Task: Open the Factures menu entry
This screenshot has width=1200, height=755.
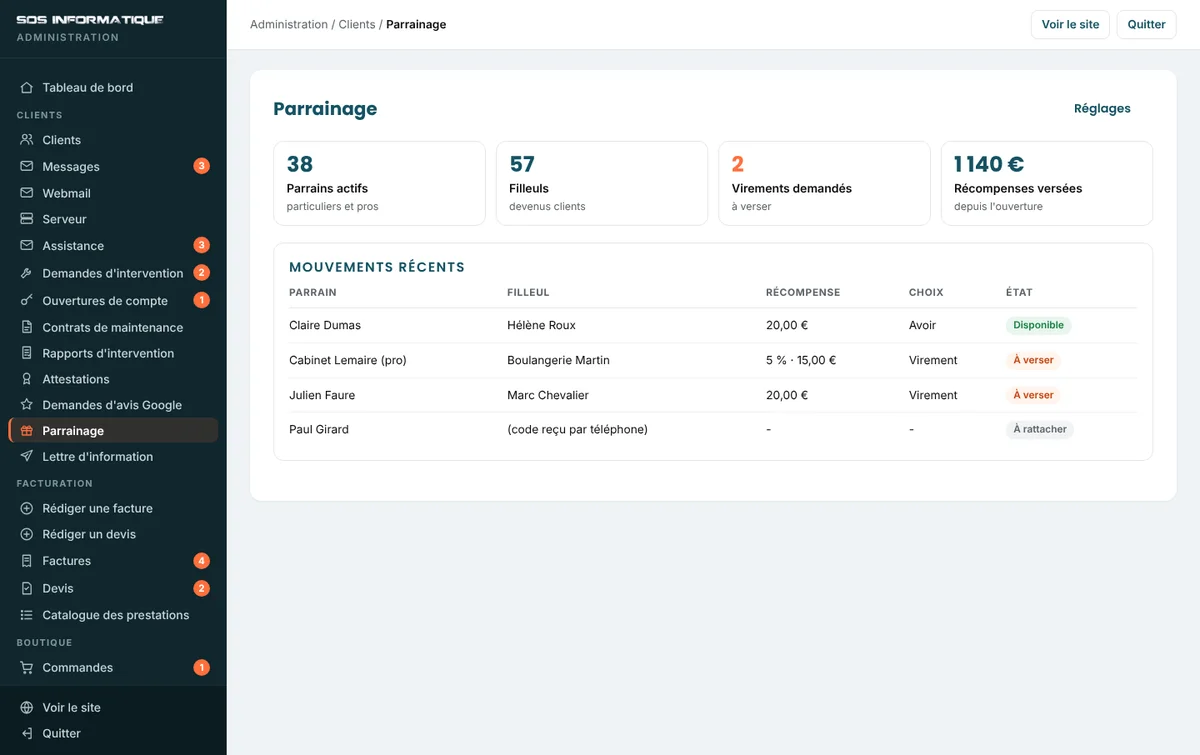Action: click(113, 561)
